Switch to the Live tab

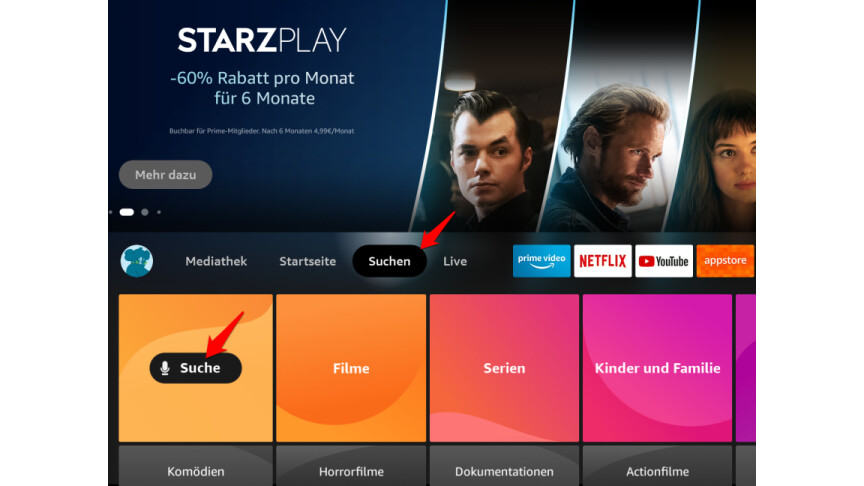coord(455,261)
